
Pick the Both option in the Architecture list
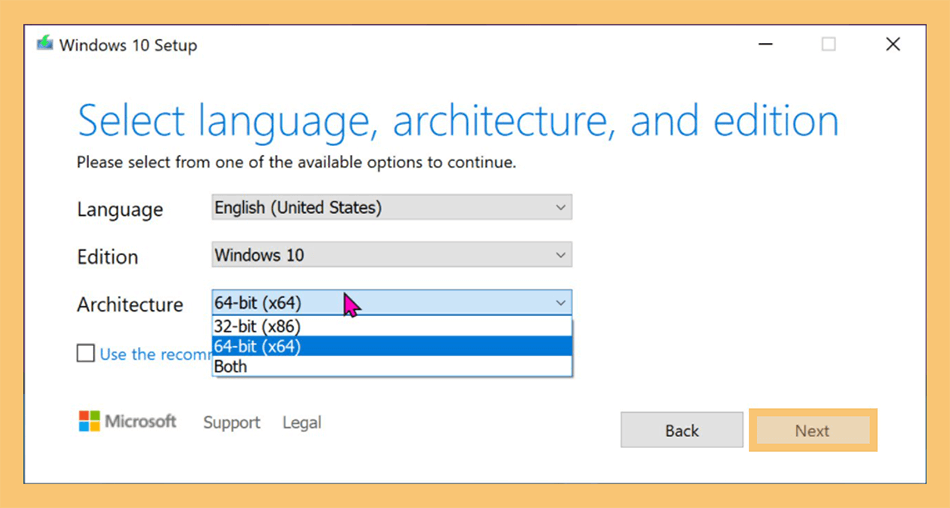(391, 366)
